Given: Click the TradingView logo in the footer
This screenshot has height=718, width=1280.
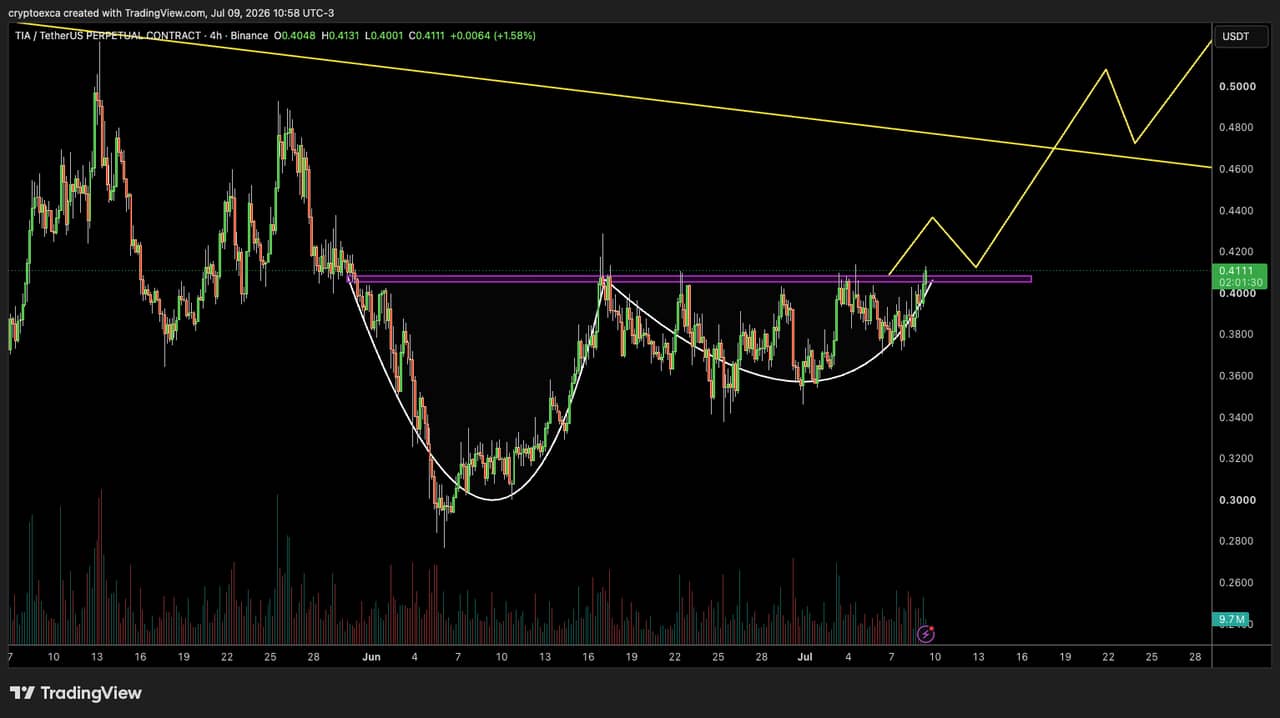Looking at the screenshot, I should point(76,693).
